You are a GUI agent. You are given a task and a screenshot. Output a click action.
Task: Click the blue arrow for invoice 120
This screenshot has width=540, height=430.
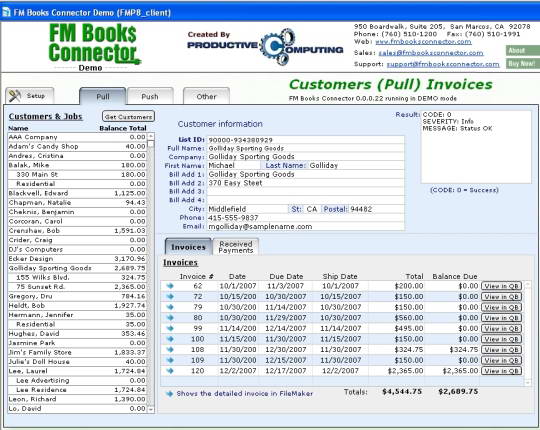coord(170,371)
